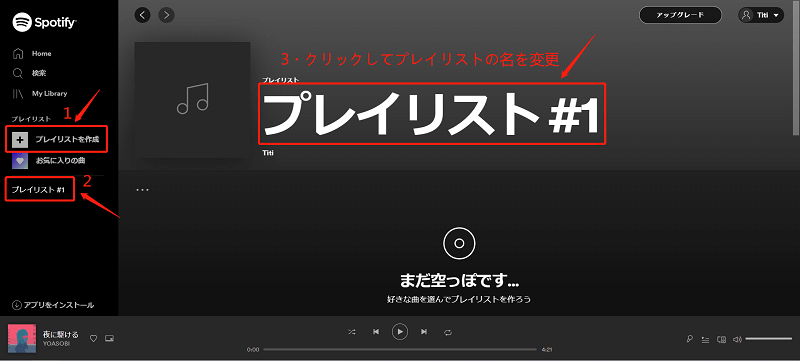Go back with the left arrow
Viewport: 800px width, 361px height.
(142, 15)
